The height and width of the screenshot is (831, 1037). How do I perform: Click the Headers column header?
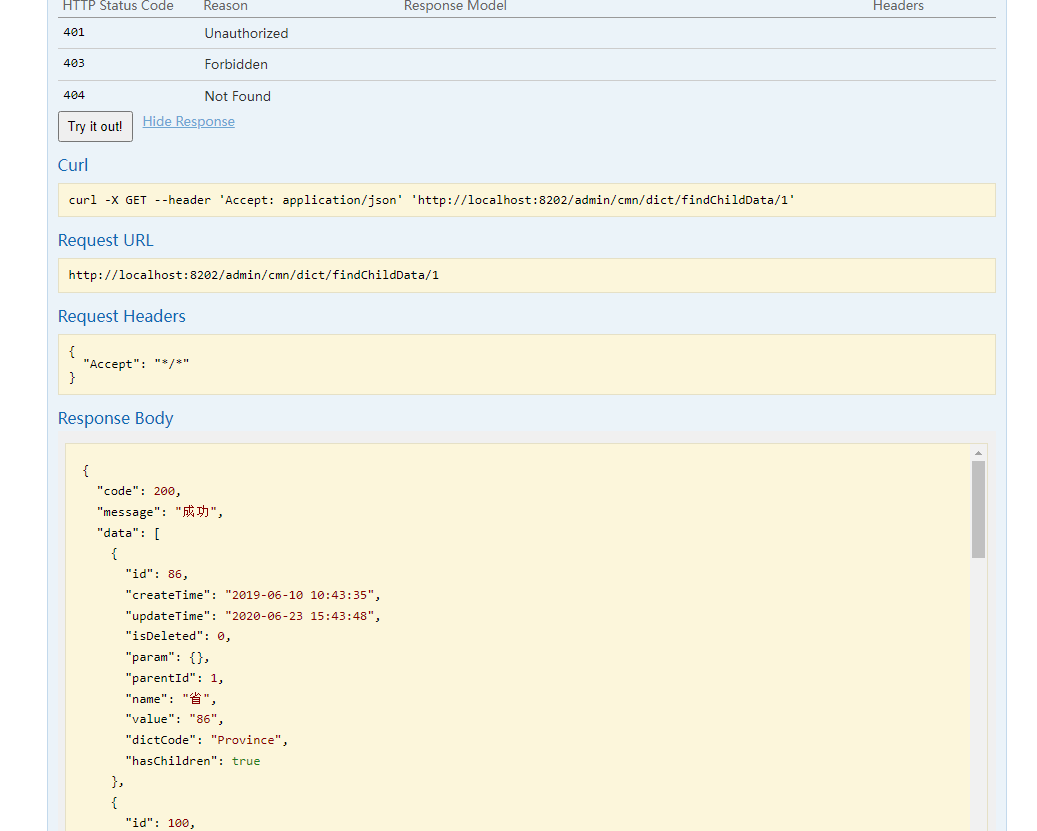click(898, 6)
